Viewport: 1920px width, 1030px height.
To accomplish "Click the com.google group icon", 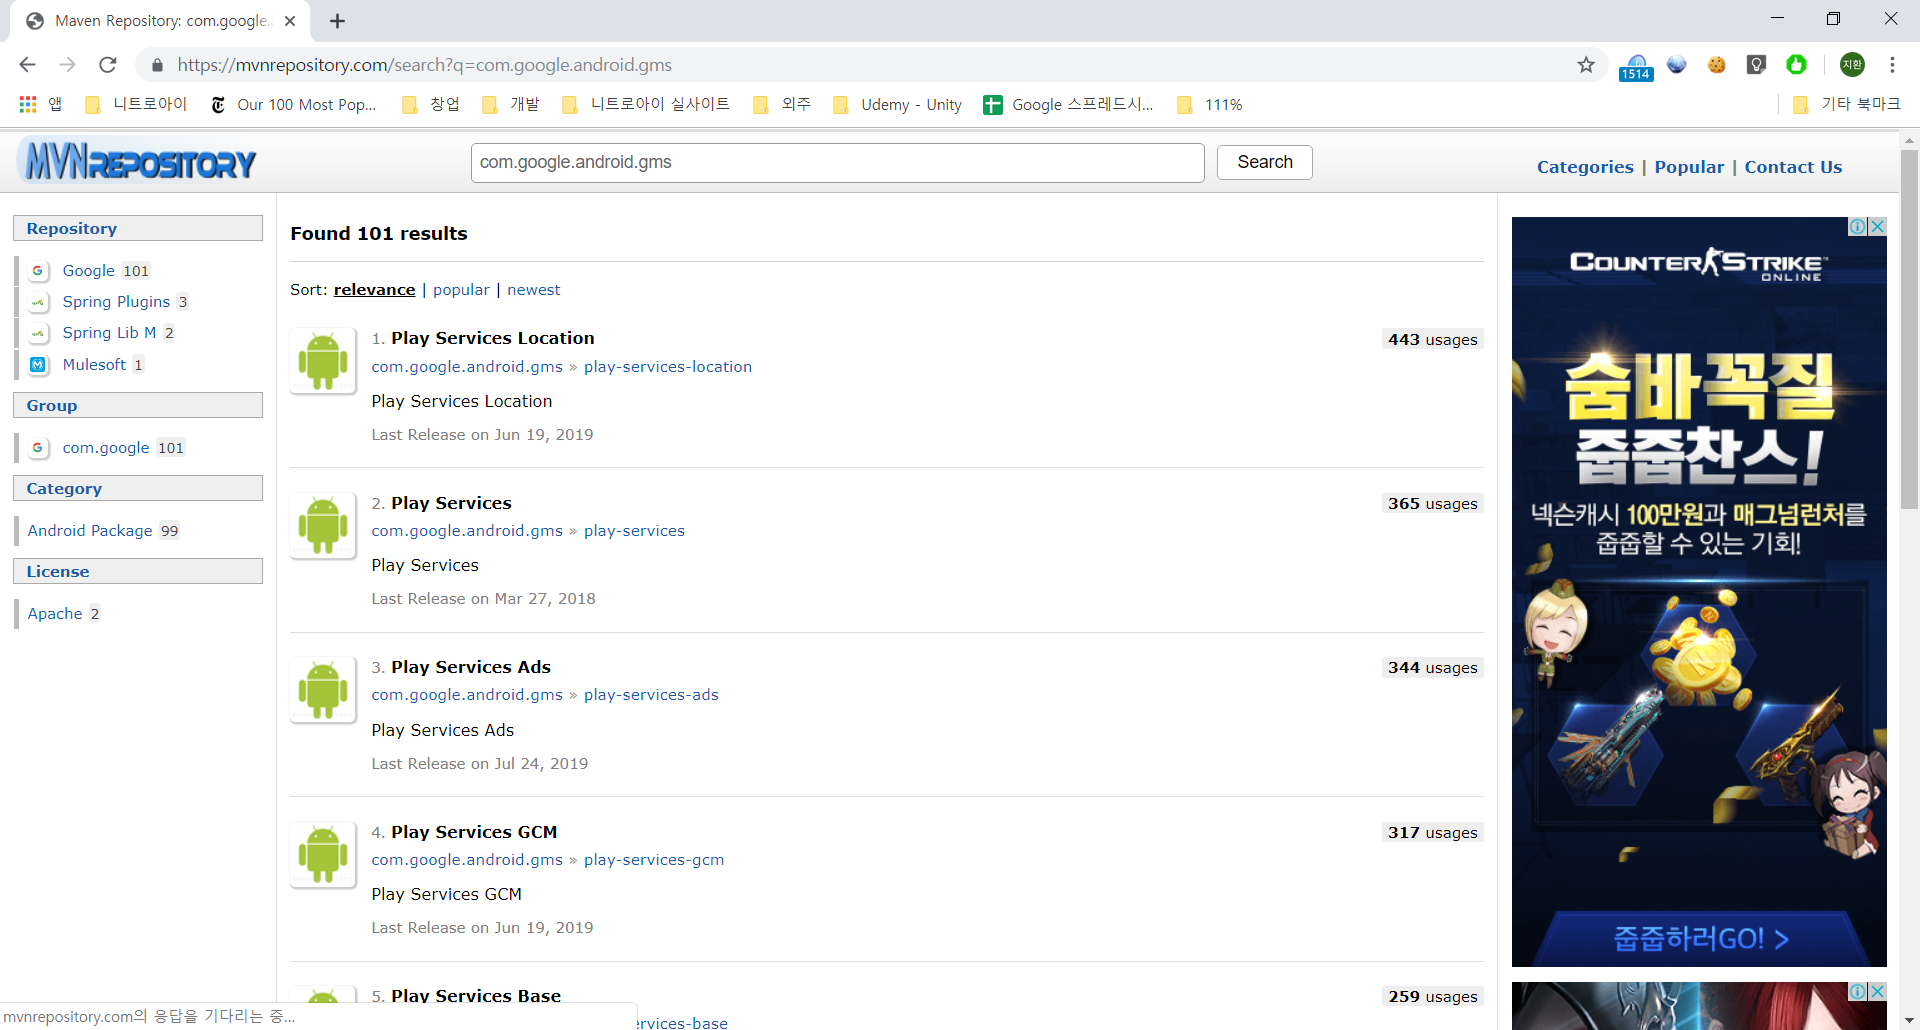I will click(x=38, y=448).
